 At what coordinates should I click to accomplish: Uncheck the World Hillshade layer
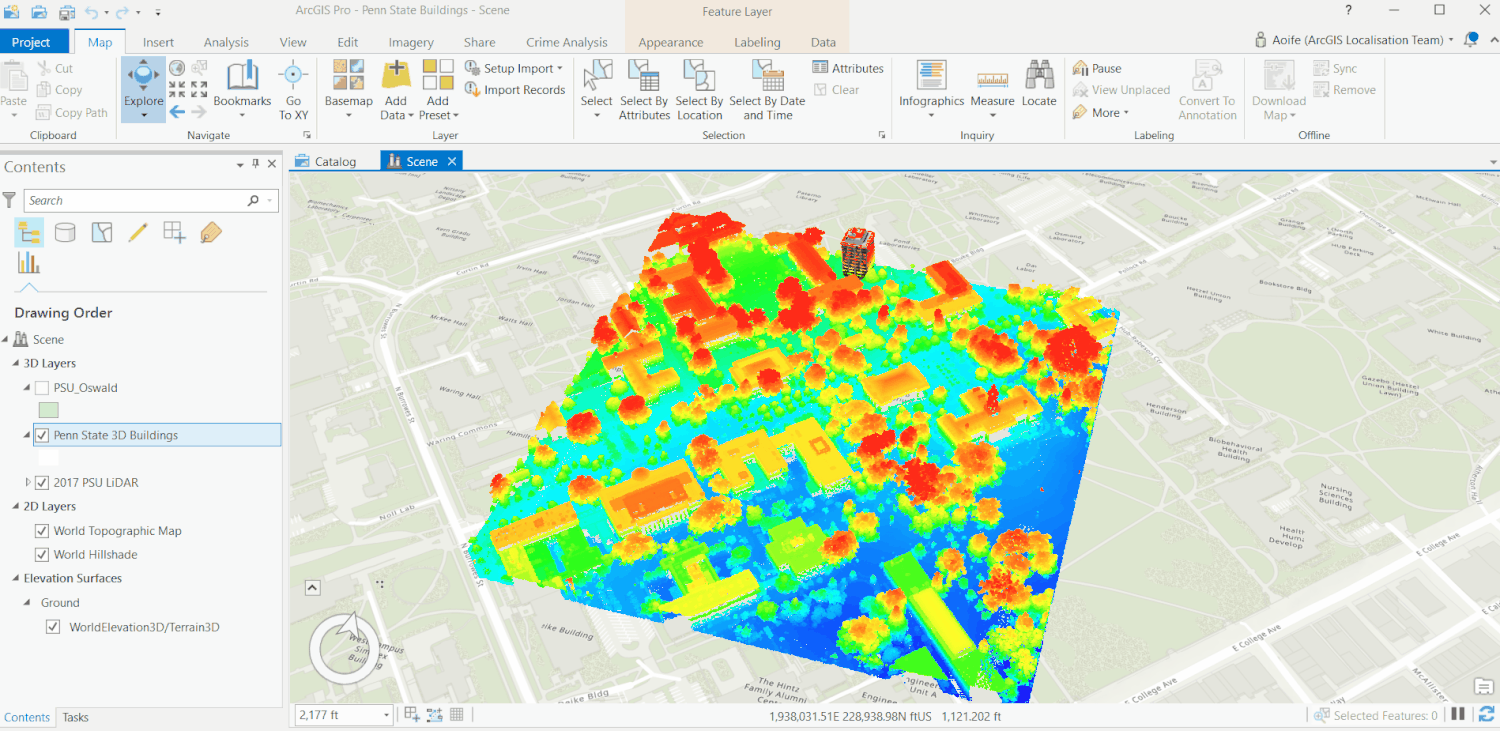pos(42,555)
